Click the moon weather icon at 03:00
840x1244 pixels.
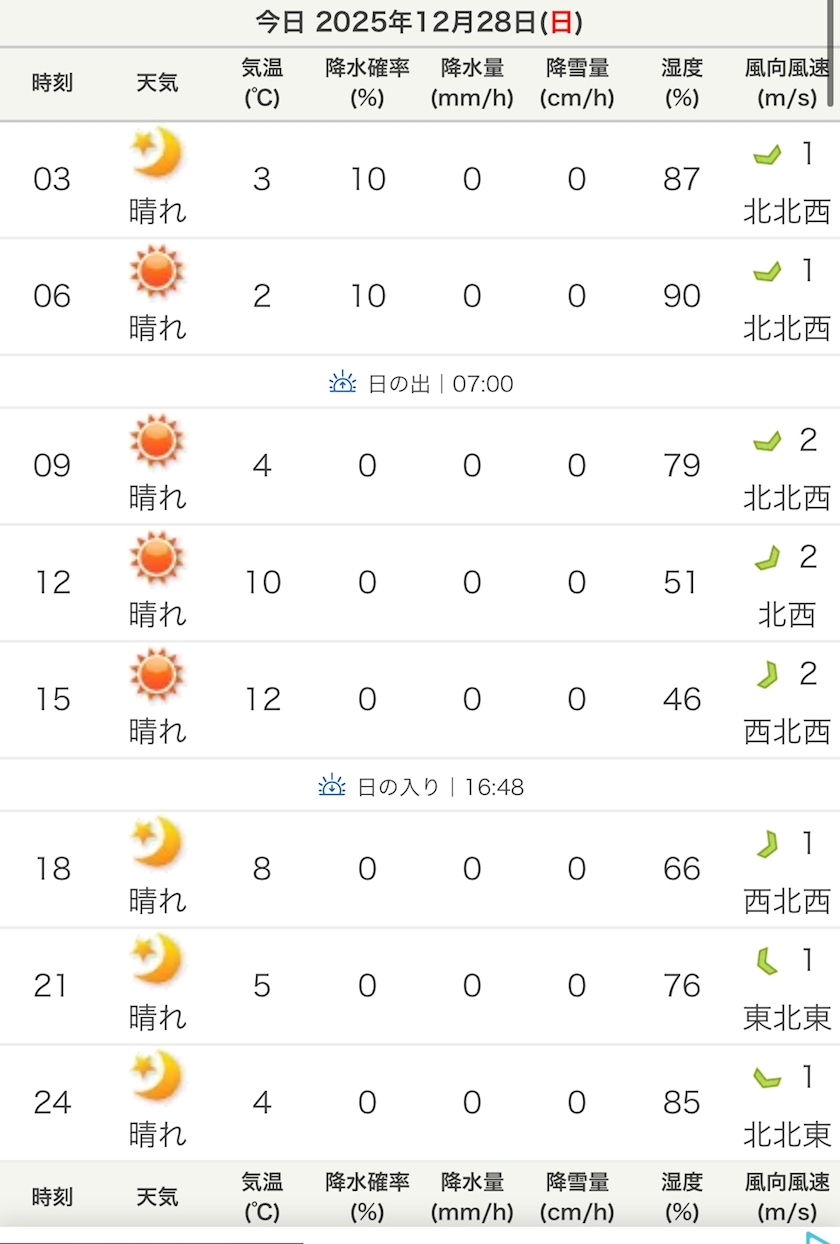click(x=157, y=154)
